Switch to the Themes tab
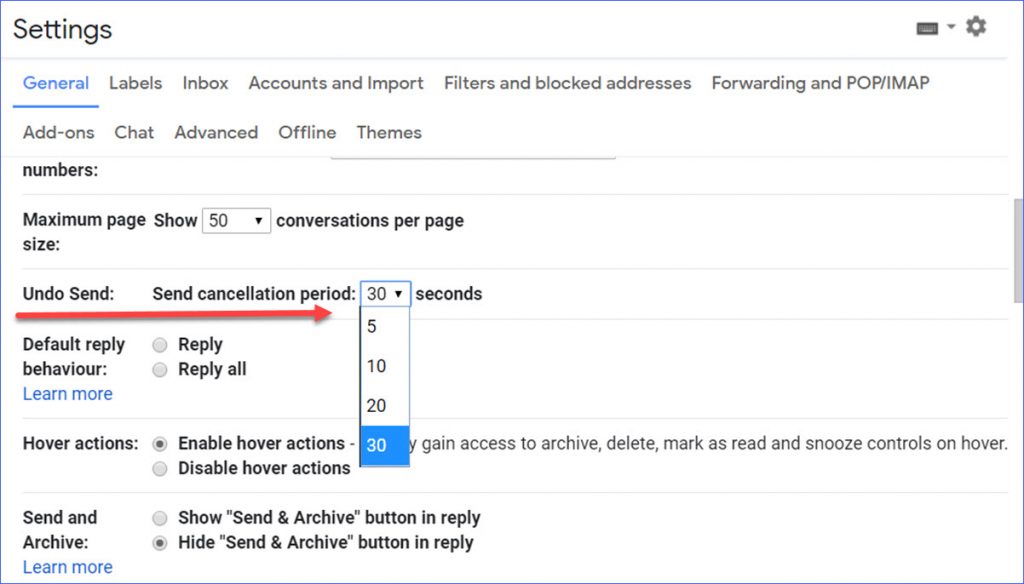Viewport: 1024px width, 584px height. 388,132
